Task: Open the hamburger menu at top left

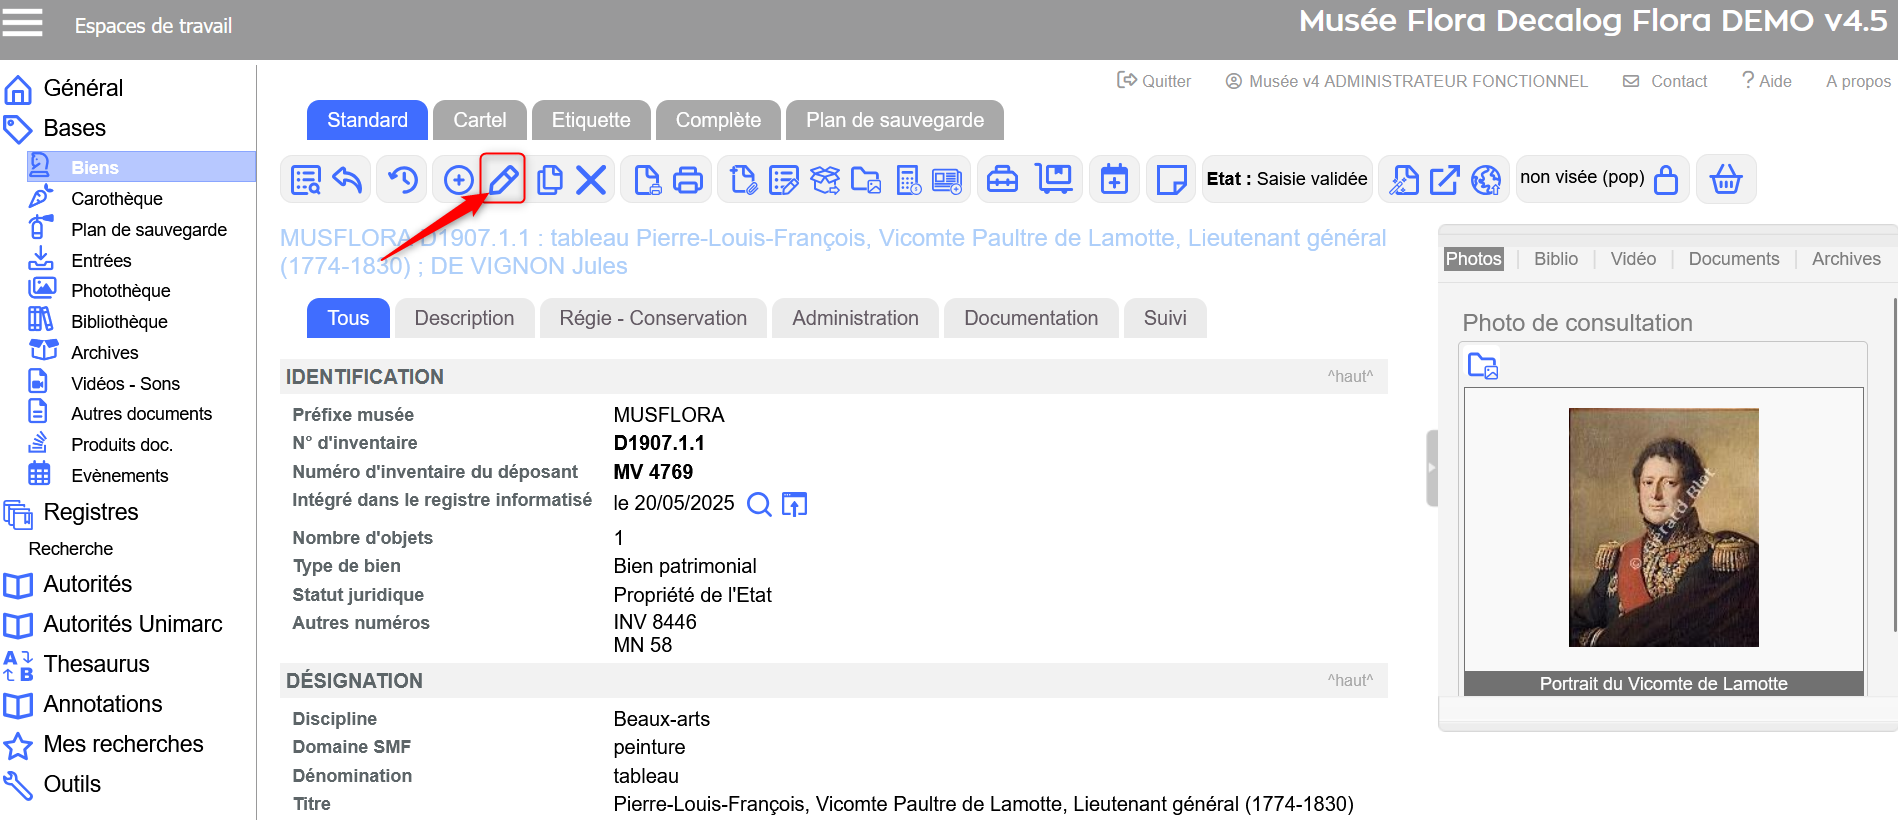Action: coord(23,23)
